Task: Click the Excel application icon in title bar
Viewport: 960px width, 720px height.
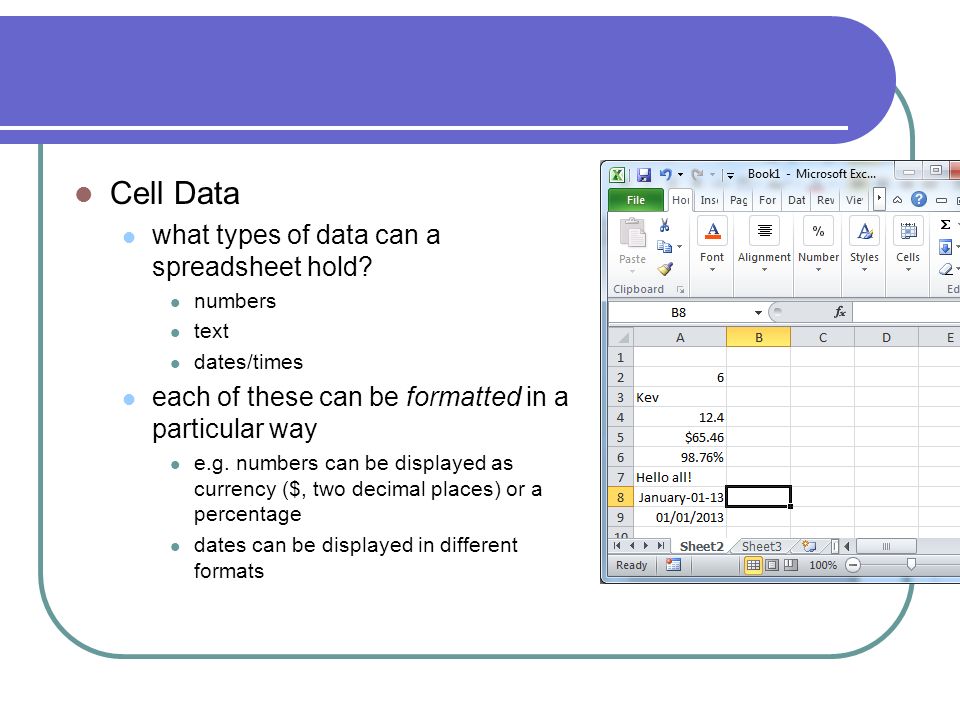Action: (617, 175)
